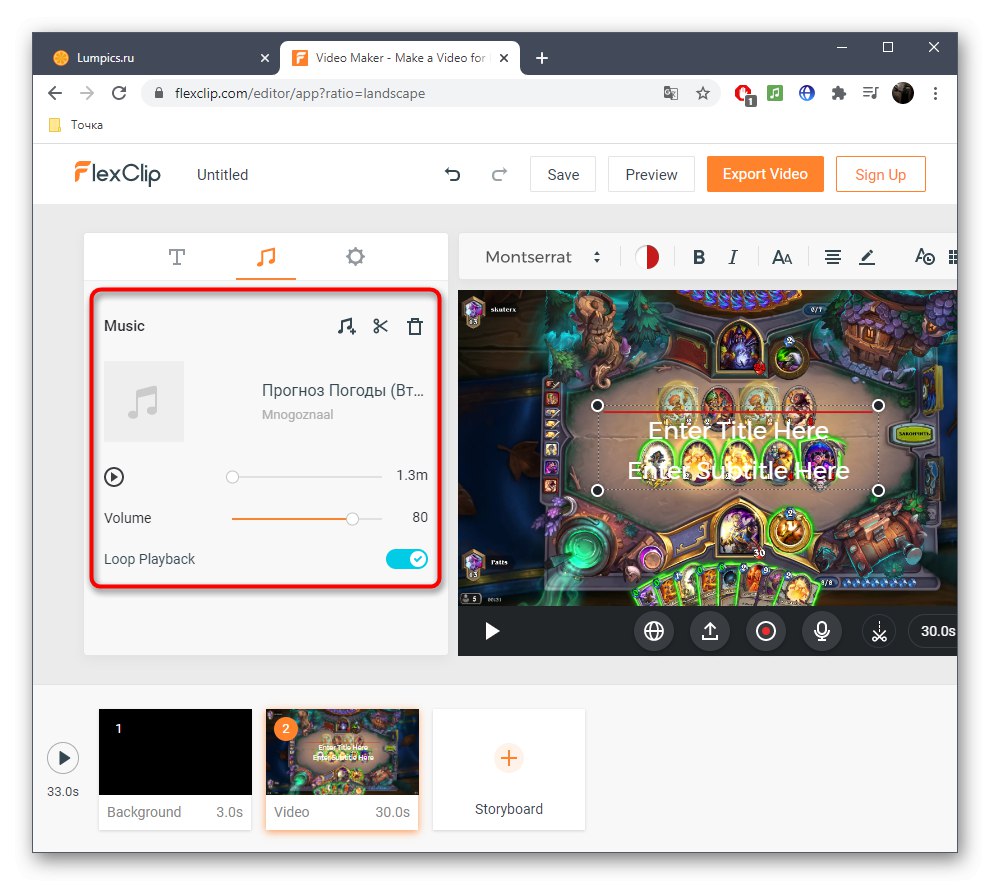
Task: Click the browser profile avatar
Action: (903, 93)
